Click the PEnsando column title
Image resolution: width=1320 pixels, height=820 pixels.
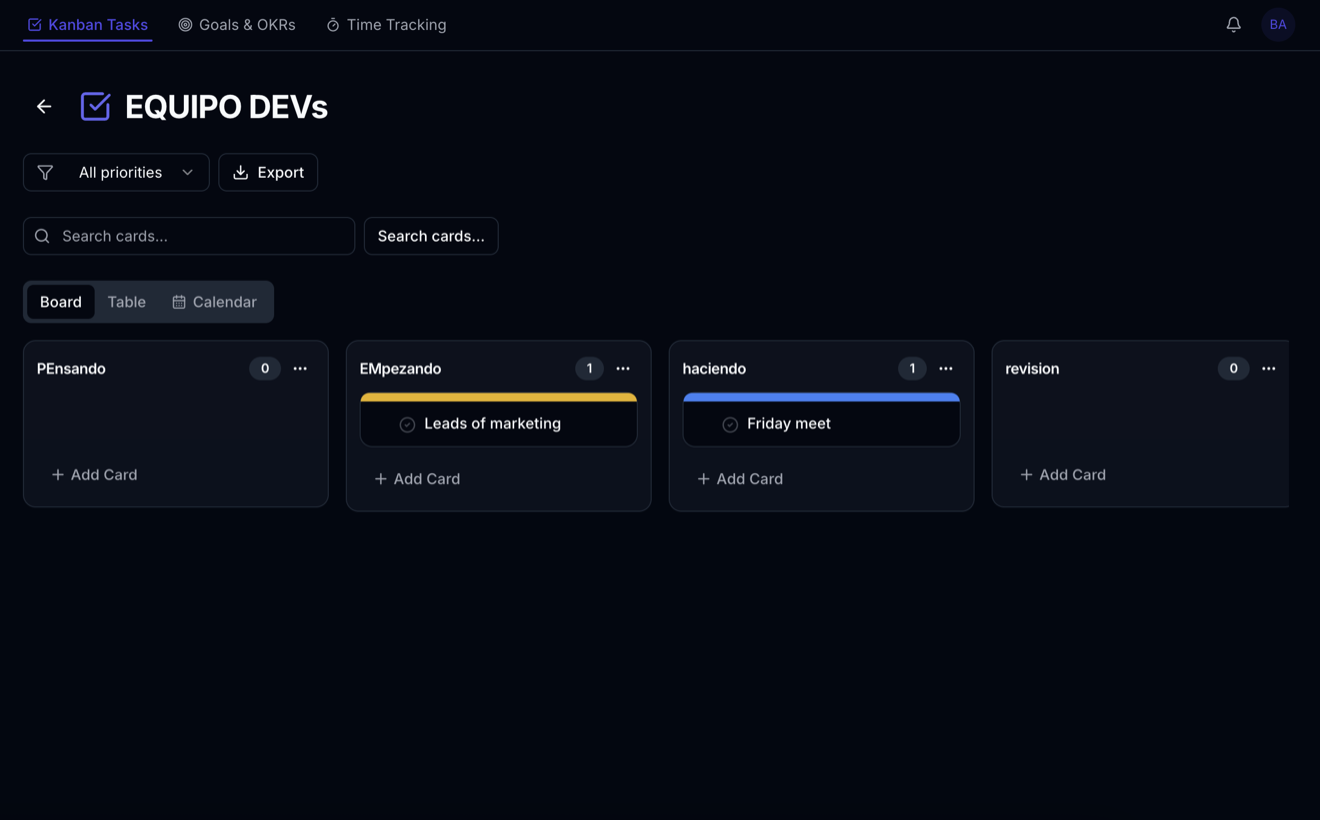click(71, 369)
